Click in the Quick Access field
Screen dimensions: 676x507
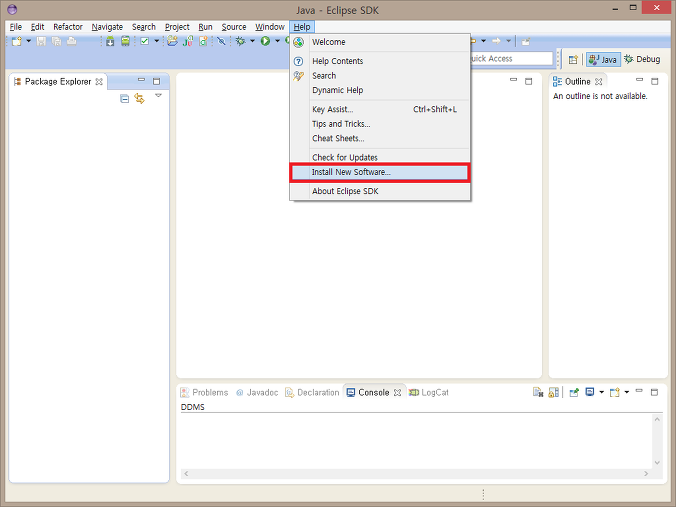(511, 59)
